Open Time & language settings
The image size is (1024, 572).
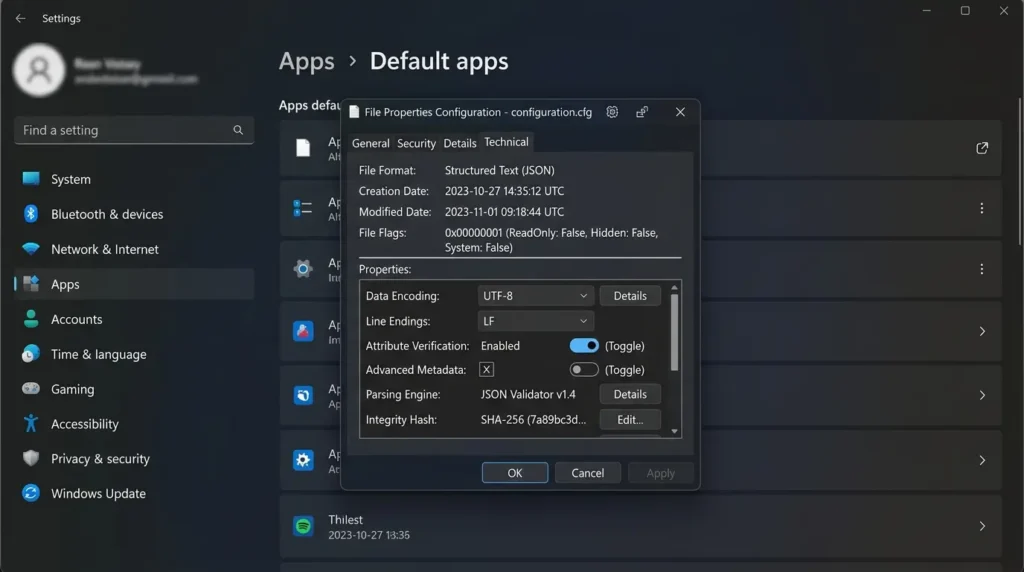[x=134, y=354]
